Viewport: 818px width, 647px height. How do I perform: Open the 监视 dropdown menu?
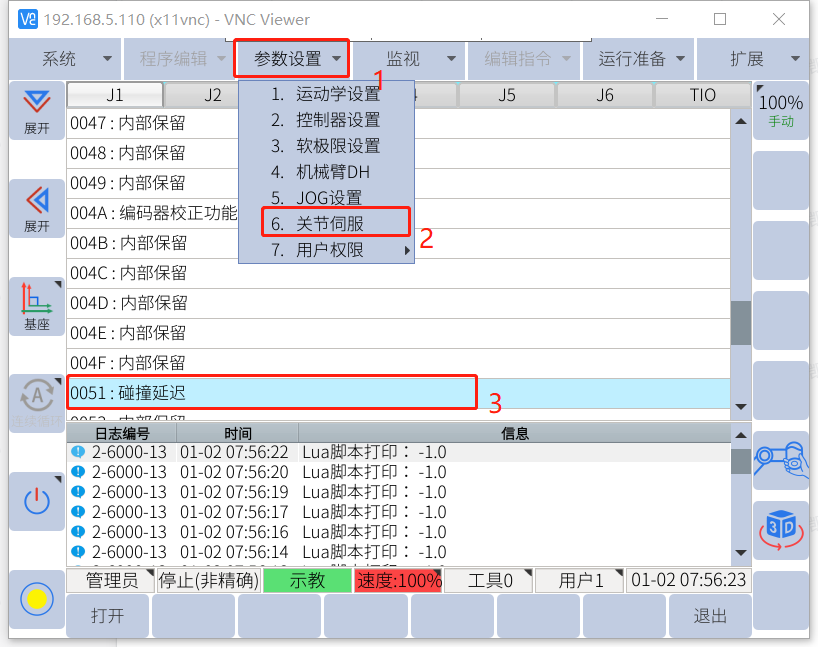410,59
